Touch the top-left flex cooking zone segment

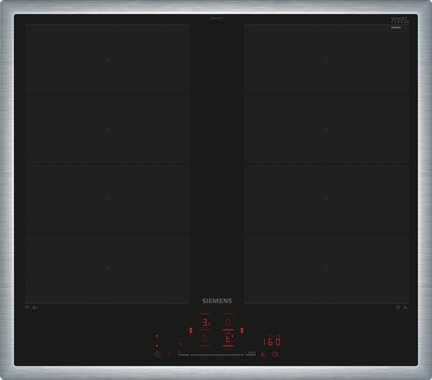(107, 59)
